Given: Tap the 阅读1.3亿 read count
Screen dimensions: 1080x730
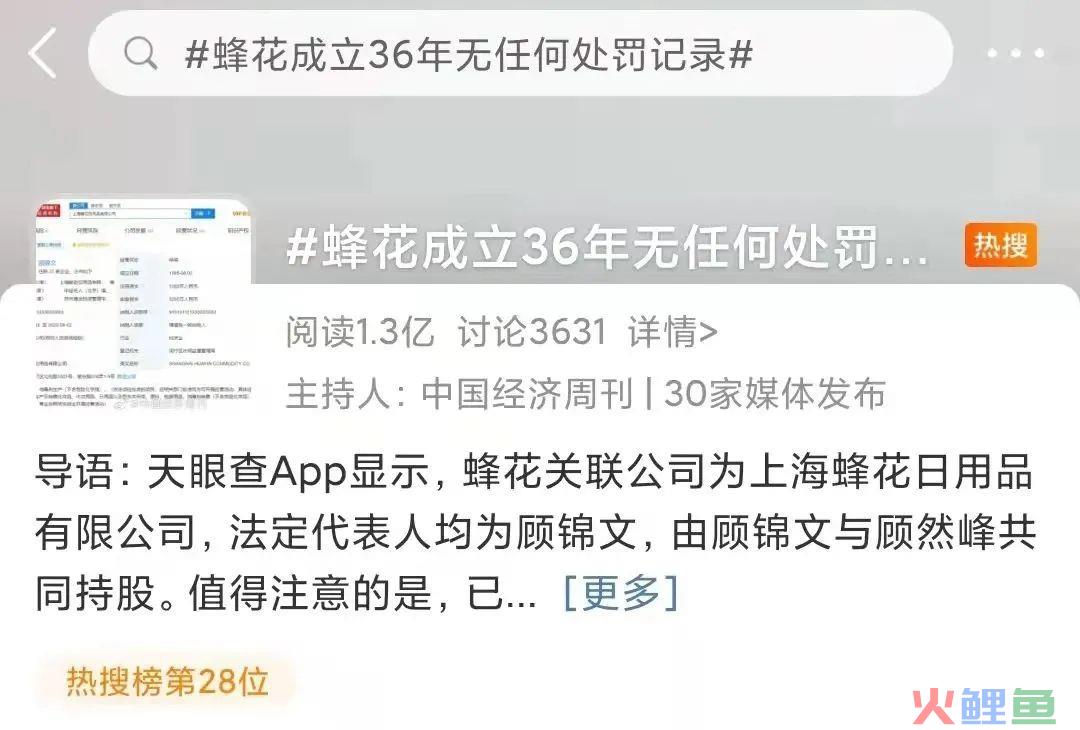Looking at the screenshot, I should click(x=360, y=332).
